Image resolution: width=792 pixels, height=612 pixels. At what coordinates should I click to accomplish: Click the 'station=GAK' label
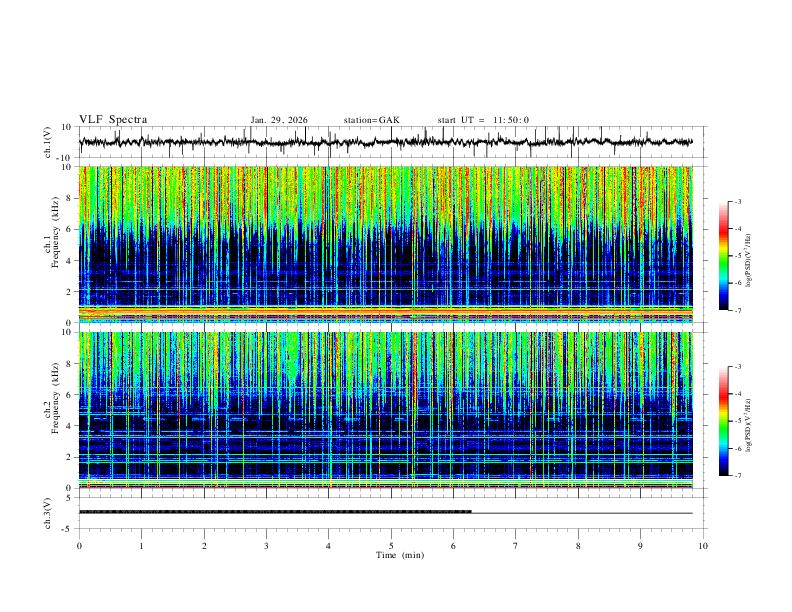click(x=371, y=120)
